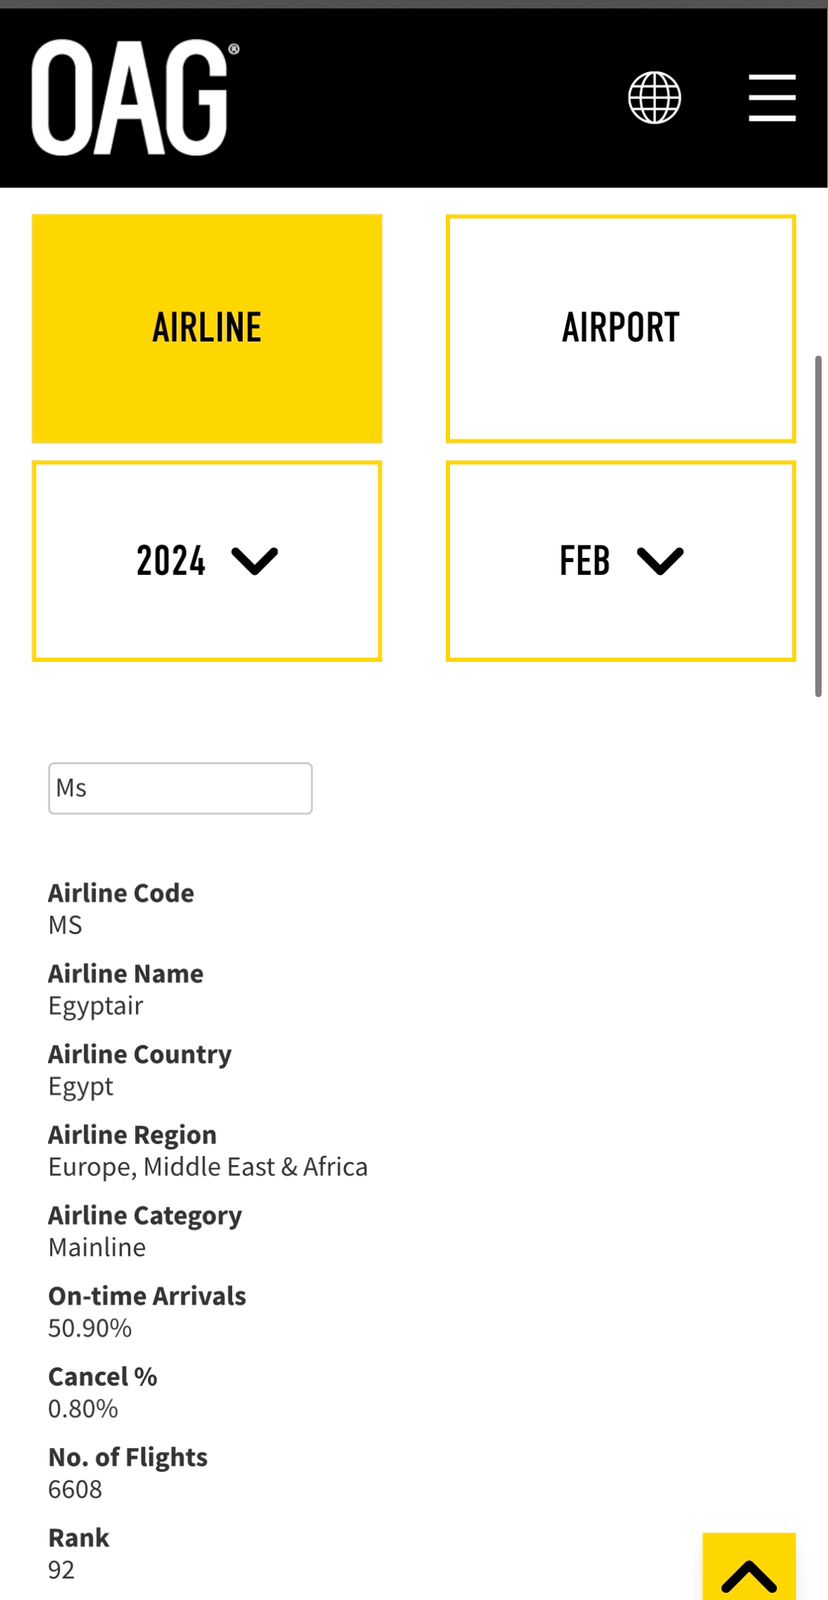The image size is (828, 1600).
Task: Click the 6608 flights value
Action: pyautogui.click(x=75, y=1490)
